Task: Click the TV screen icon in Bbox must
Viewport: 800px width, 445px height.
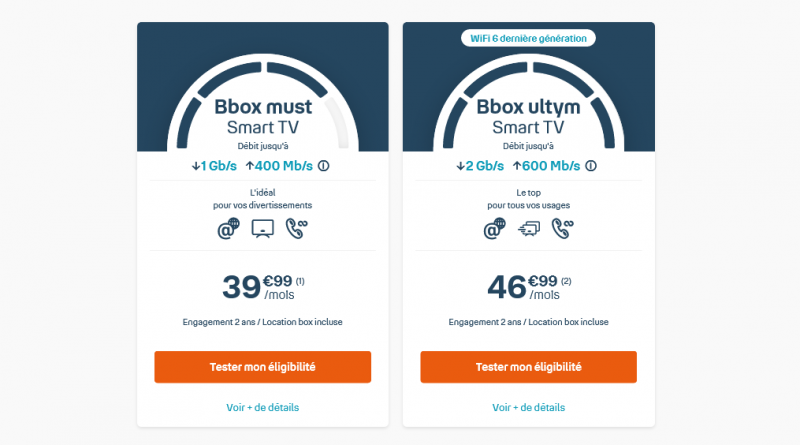Action: [262, 229]
